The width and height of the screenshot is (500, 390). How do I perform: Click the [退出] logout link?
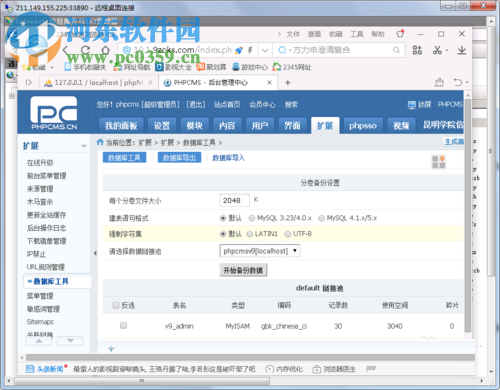tap(196, 105)
